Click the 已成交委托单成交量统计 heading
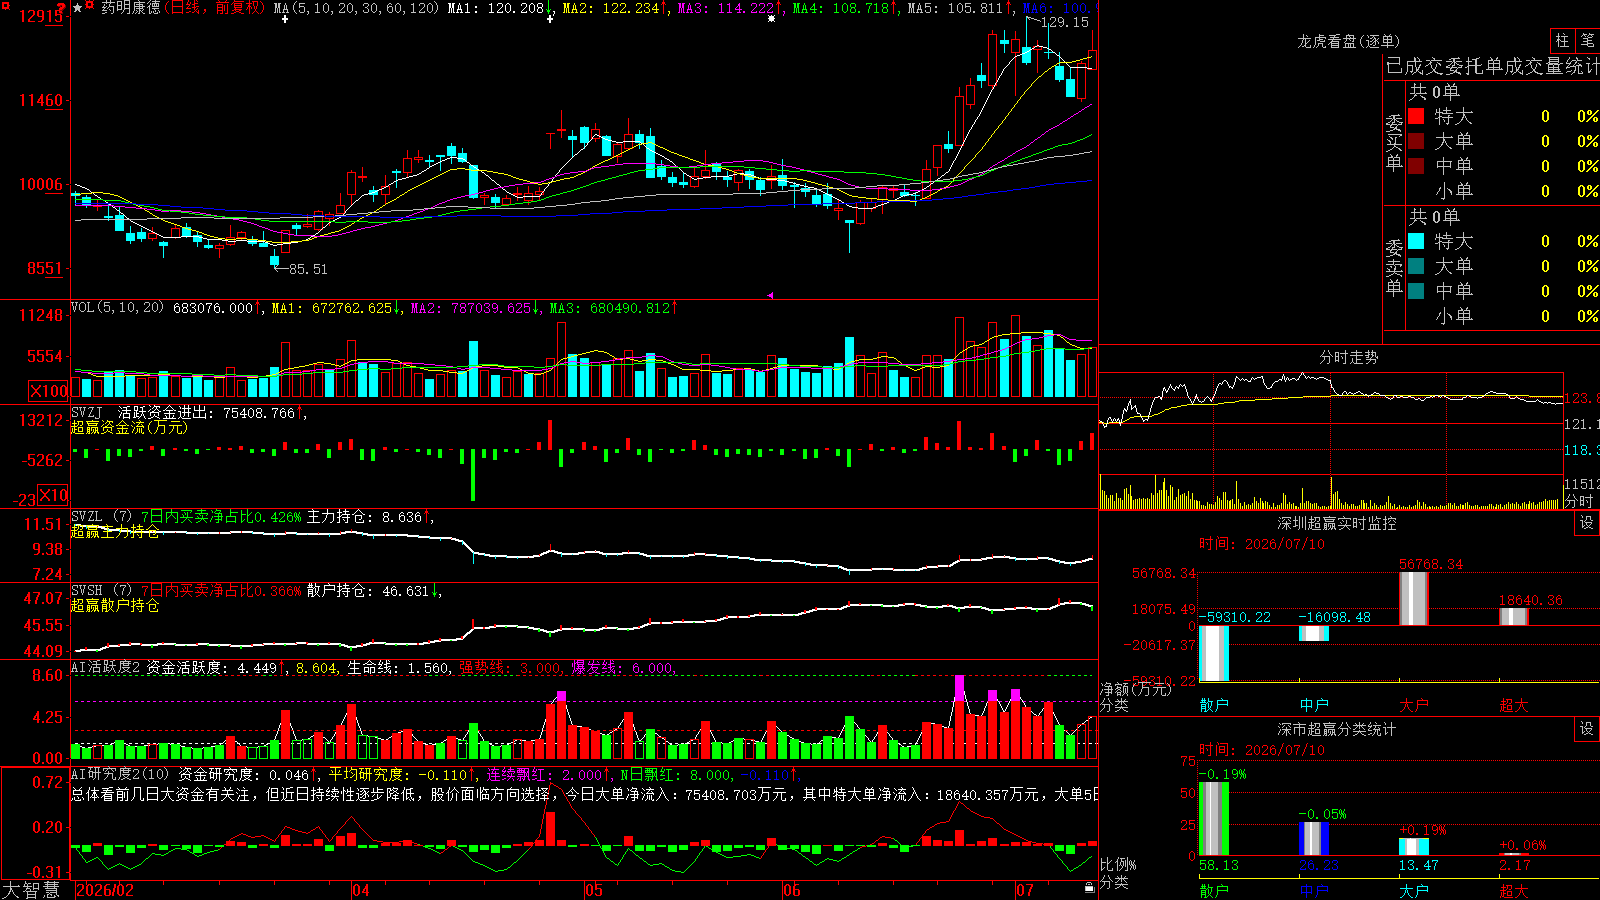Viewport: 1600px width, 900px height. tap(1492, 66)
